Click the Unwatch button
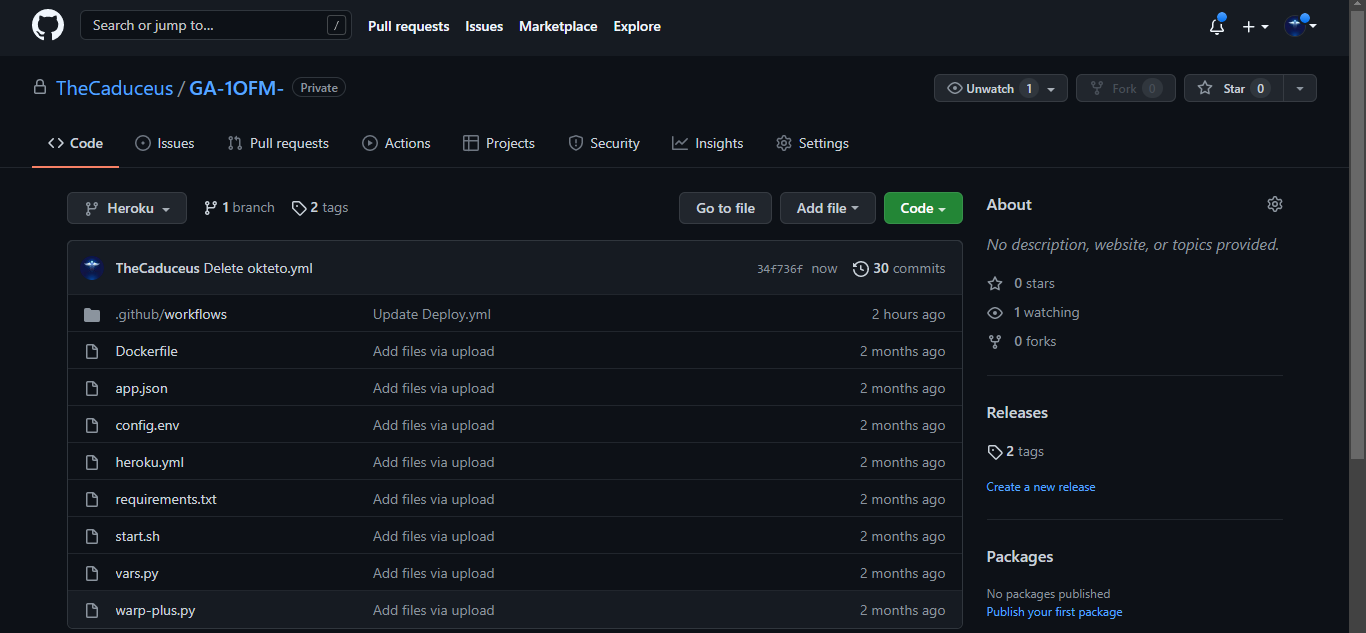Viewport: 1366px width, 633px height. pos(1001,88)
